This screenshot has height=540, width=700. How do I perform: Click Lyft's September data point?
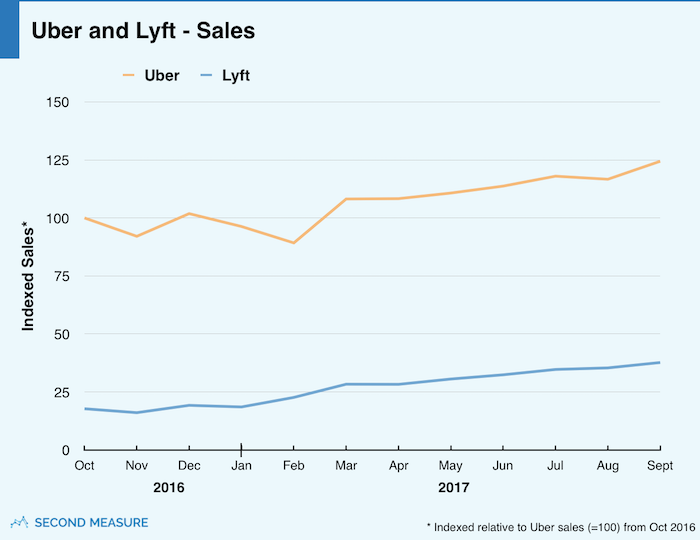tap(659, 362)
